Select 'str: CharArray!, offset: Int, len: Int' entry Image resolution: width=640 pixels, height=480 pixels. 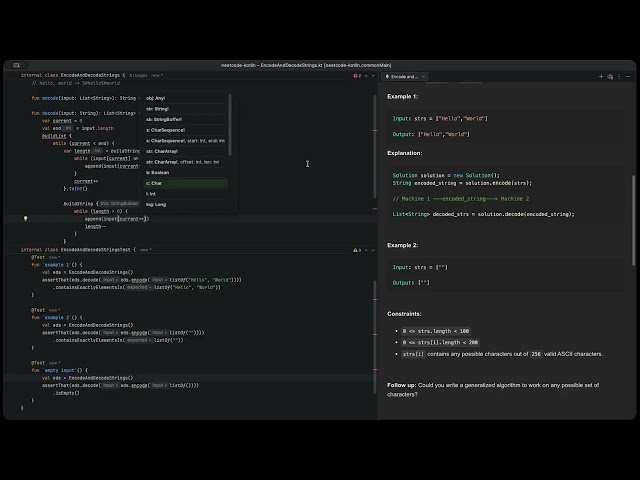(185, 162)
